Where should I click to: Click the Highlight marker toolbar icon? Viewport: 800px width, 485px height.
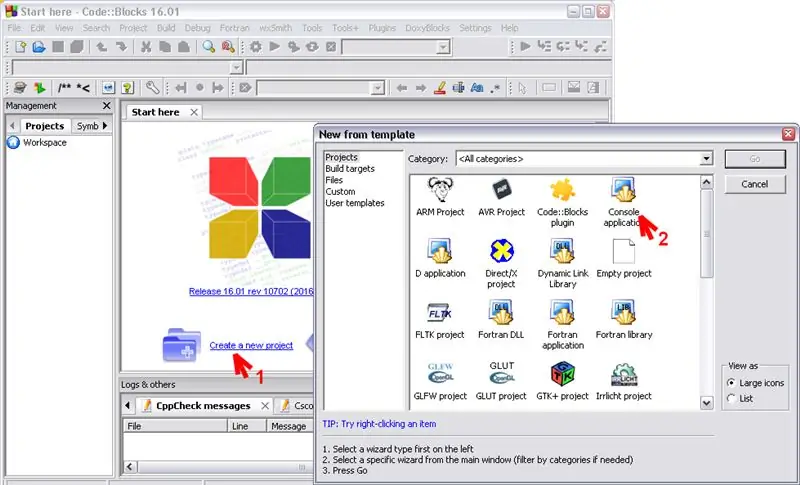coord(439,88)
